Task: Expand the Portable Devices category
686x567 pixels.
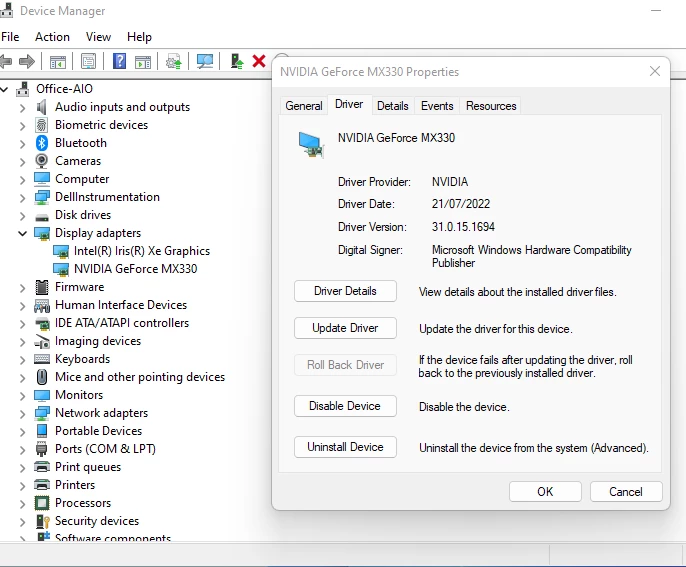Action: click(22, 431)
